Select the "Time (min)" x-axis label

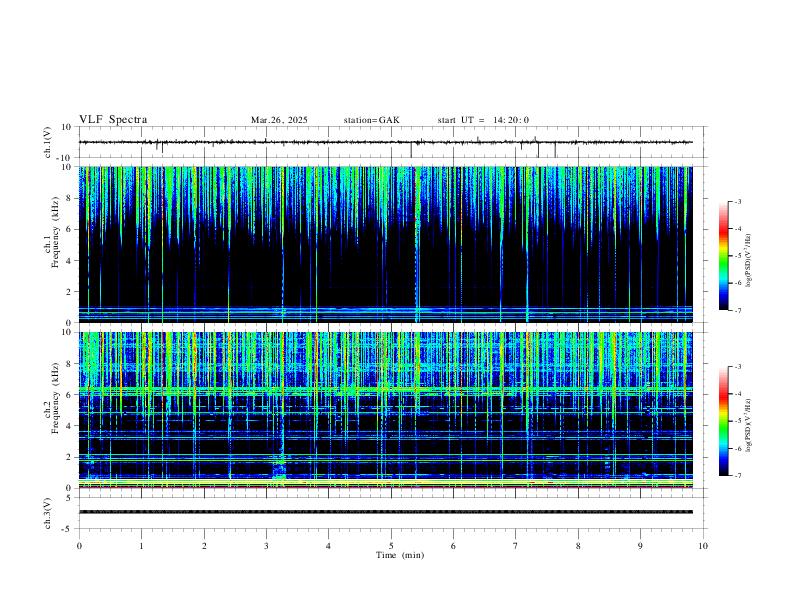(x=400, y=555)
